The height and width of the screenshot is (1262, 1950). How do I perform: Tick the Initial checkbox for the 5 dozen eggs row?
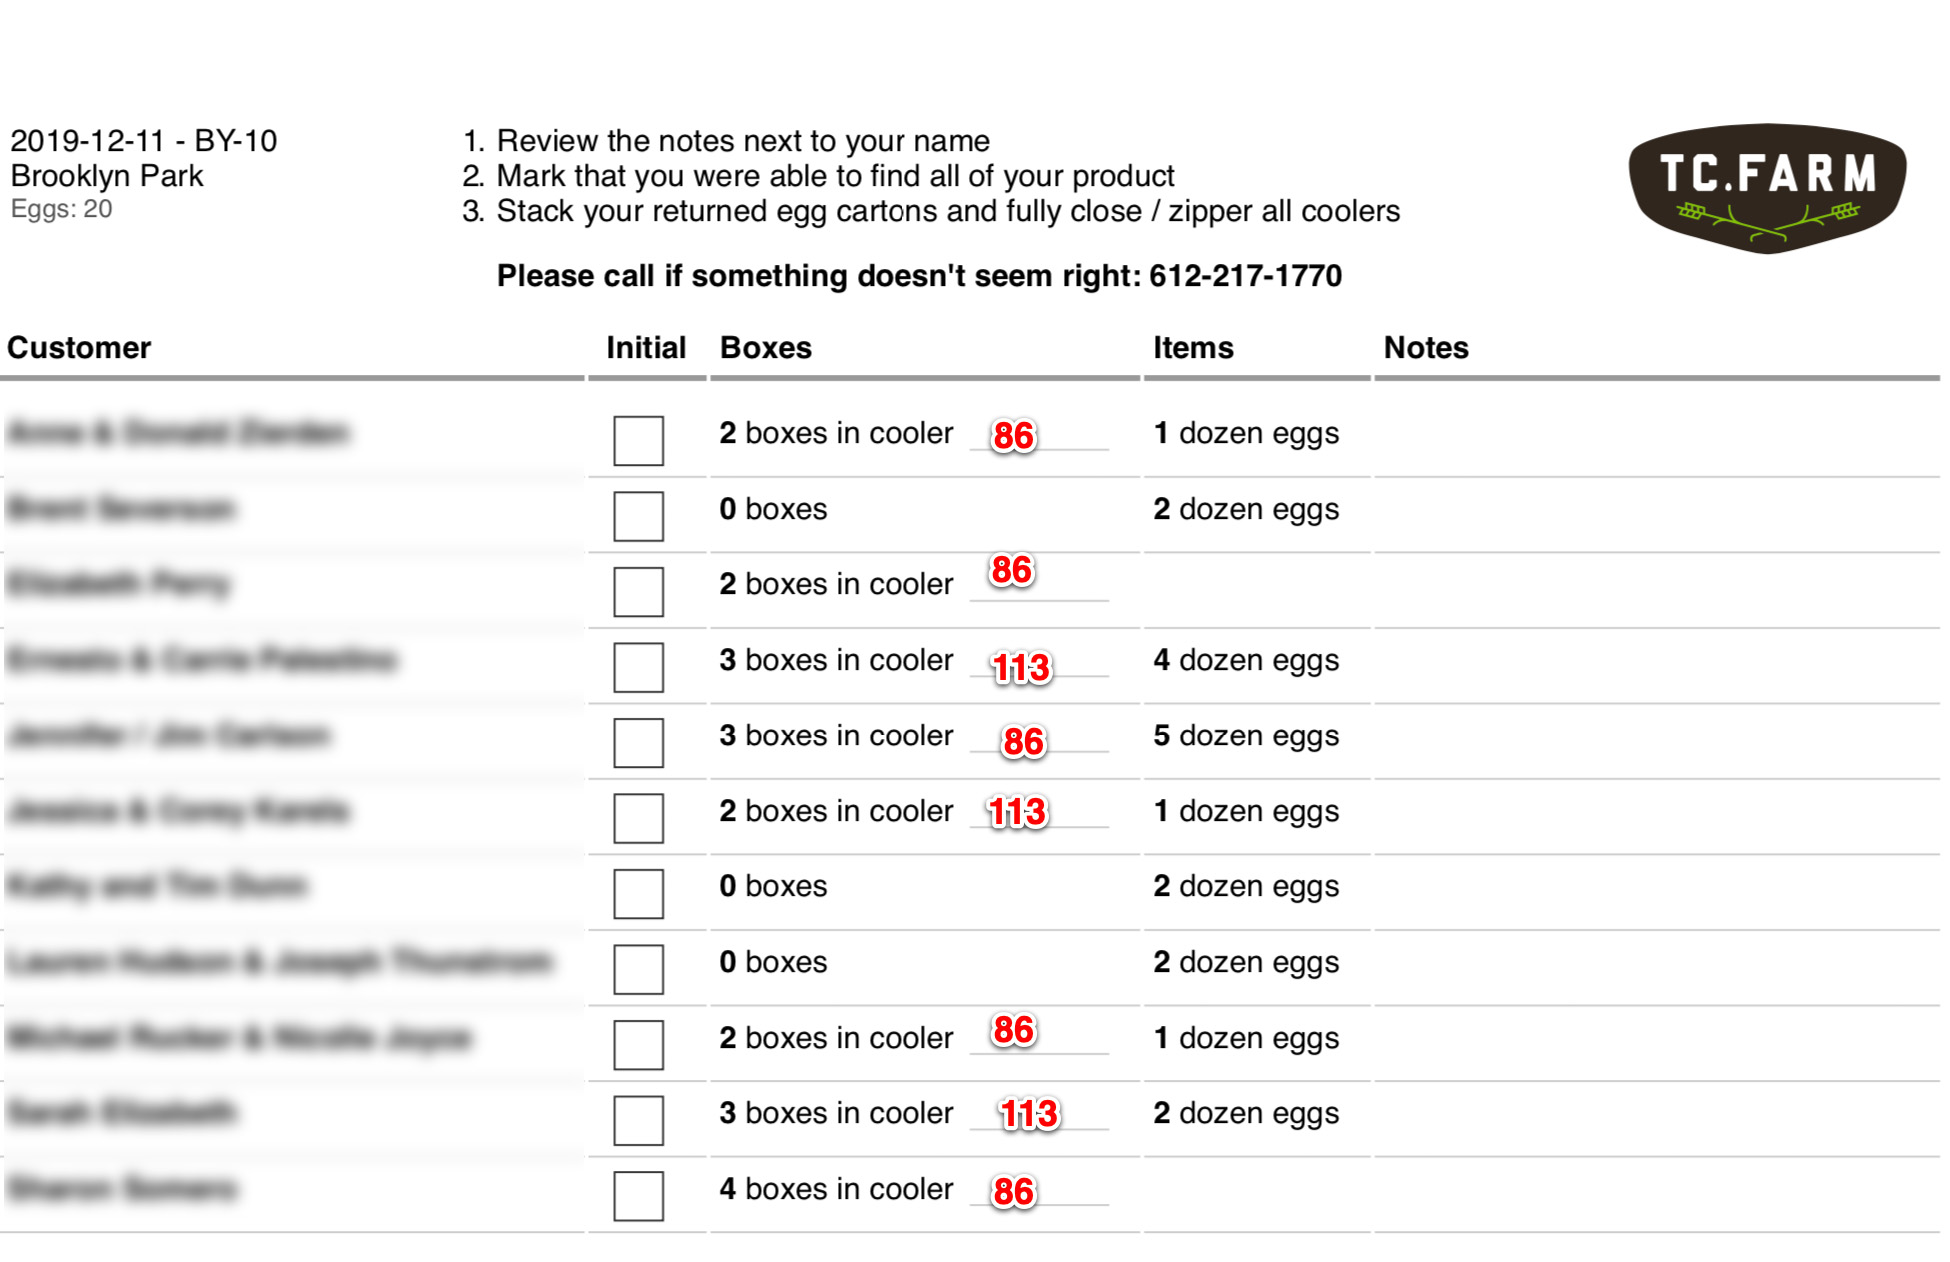pyautogui.click(x=638, y=743)
